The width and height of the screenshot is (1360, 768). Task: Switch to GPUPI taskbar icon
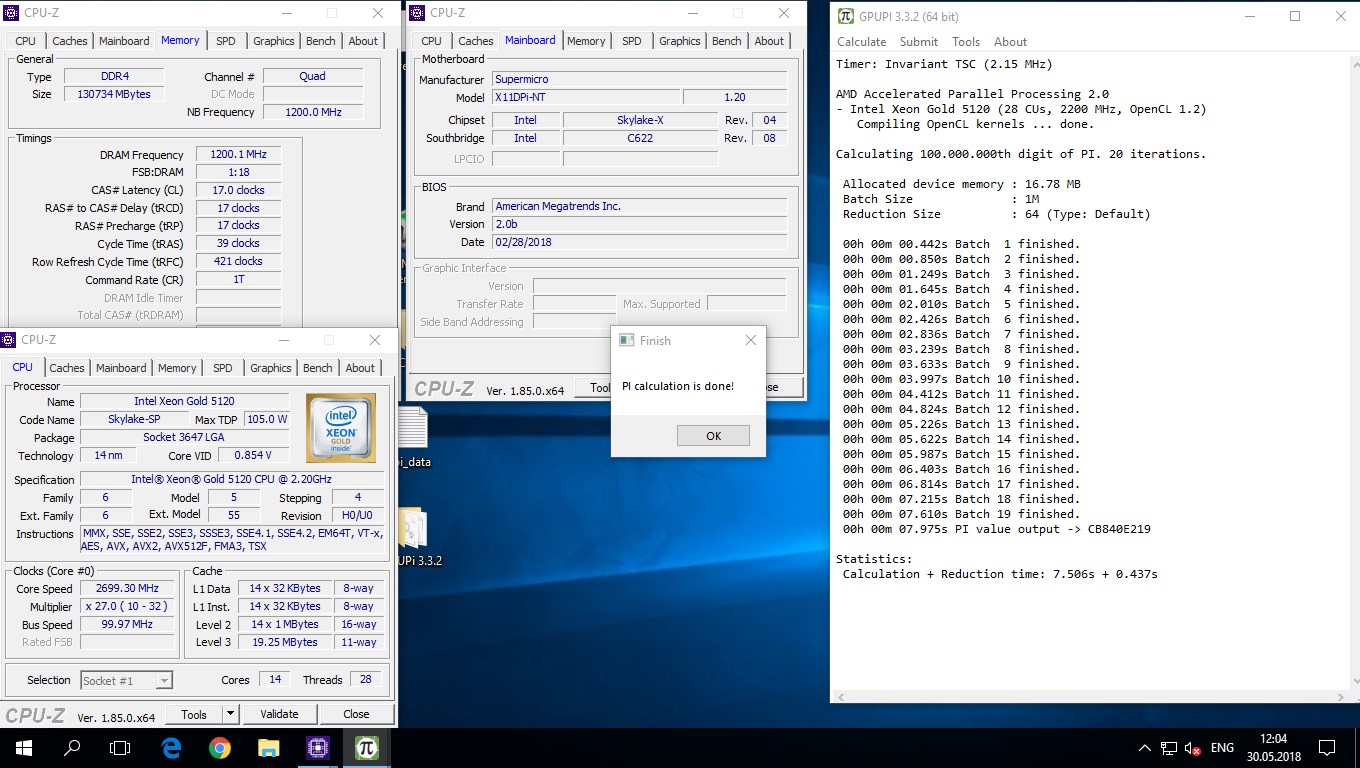click(x=367, y=747)
